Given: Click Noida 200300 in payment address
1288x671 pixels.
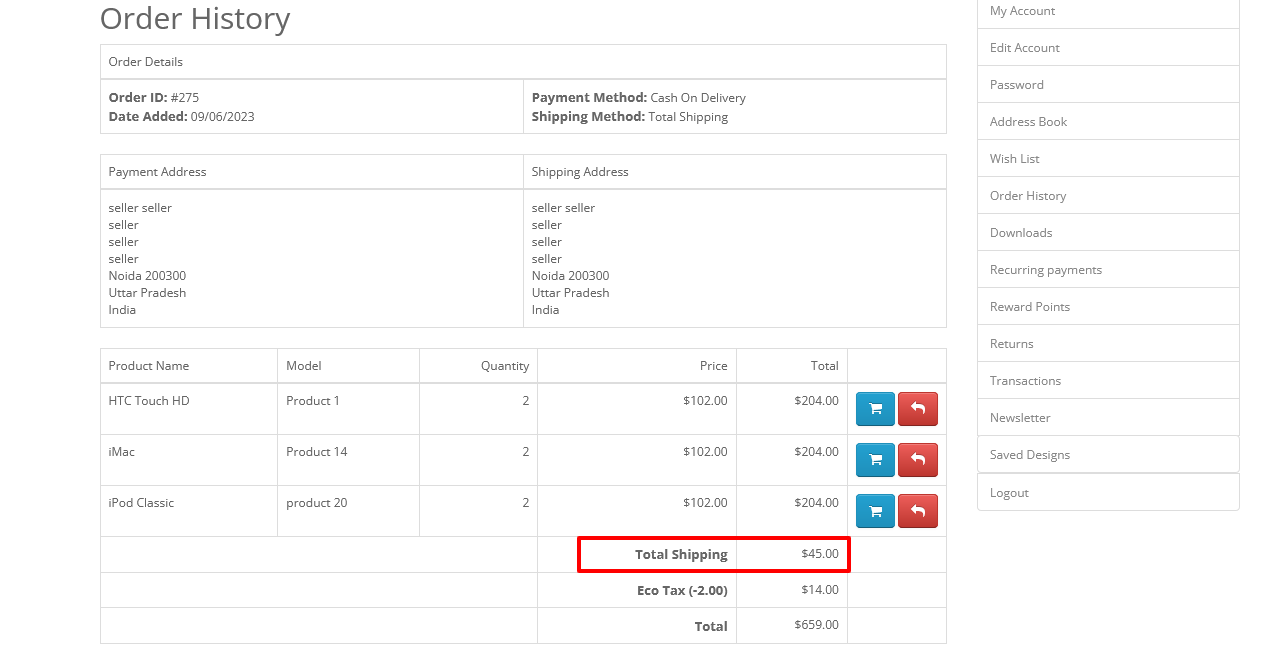Looking at the screenshot, I should (x=147, y=276).
